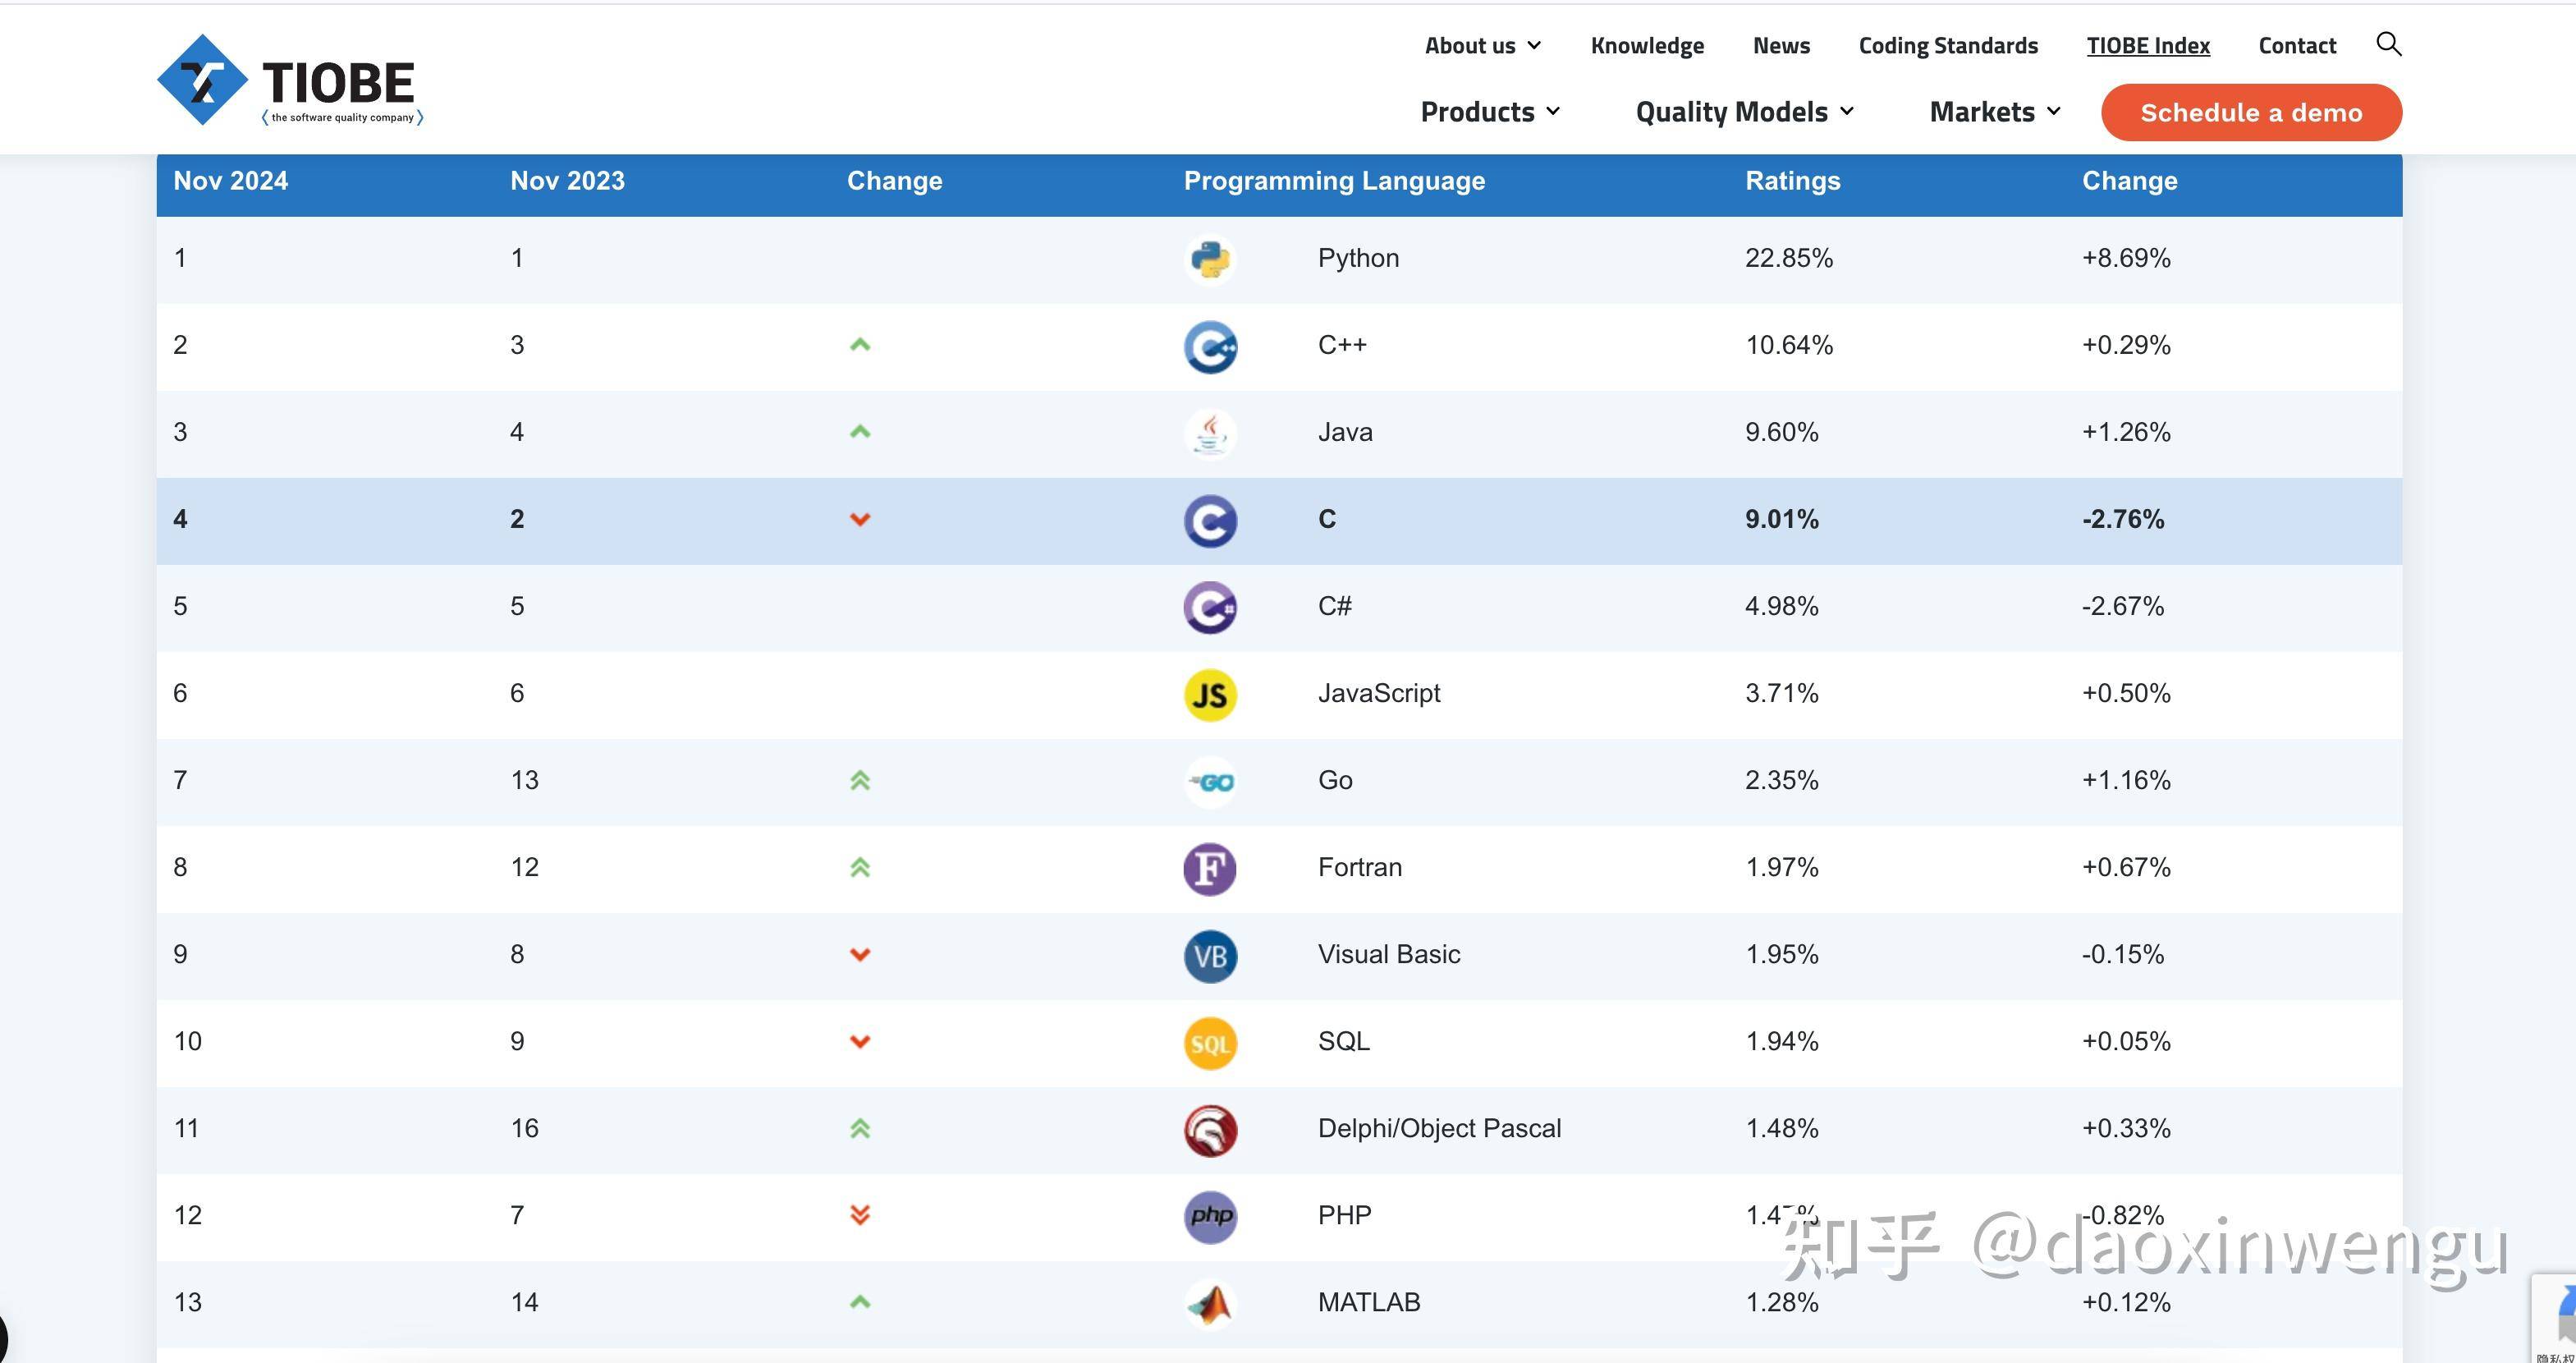This screenshot has width=2576, height=1363.
Task: Click the 10.64% rating value
Action: [x=1789, y=345]
